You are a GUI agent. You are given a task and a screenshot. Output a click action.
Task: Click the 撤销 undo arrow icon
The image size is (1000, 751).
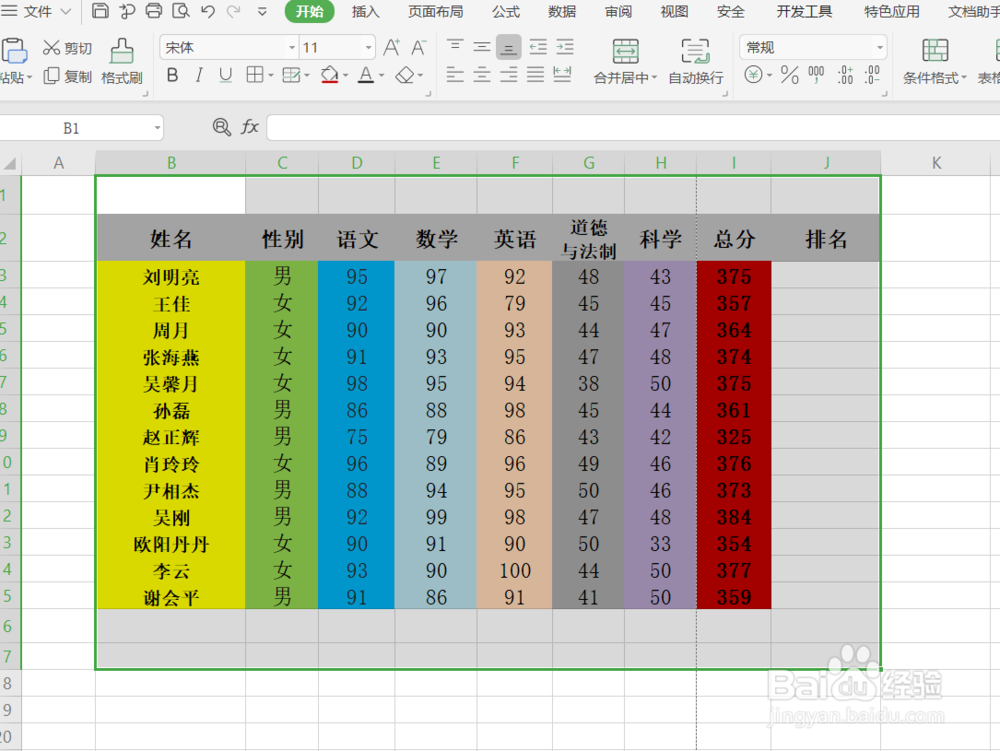(x=208, y=11)
